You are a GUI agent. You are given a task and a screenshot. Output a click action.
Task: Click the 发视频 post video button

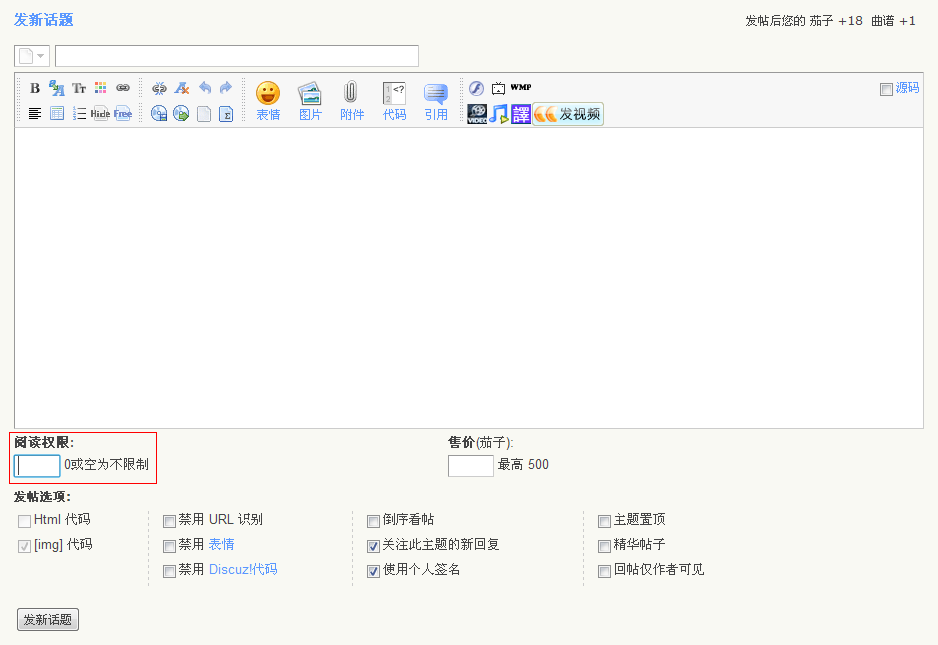tap(568, 114)
